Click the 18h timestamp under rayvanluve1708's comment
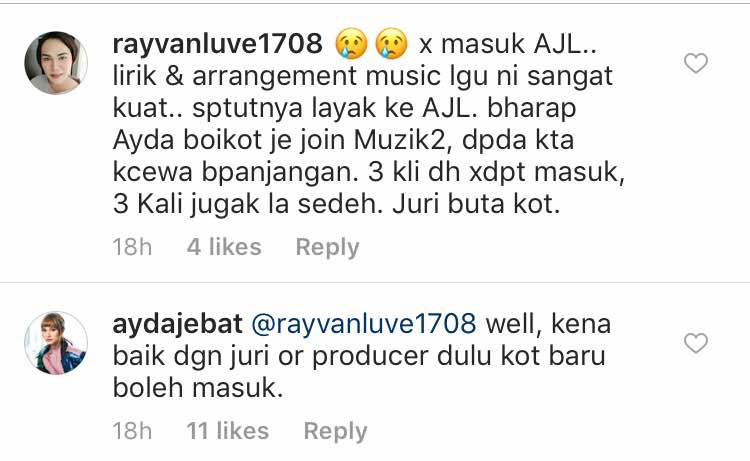Viewport: 750px width, 461px height. [x=132, y=247]
